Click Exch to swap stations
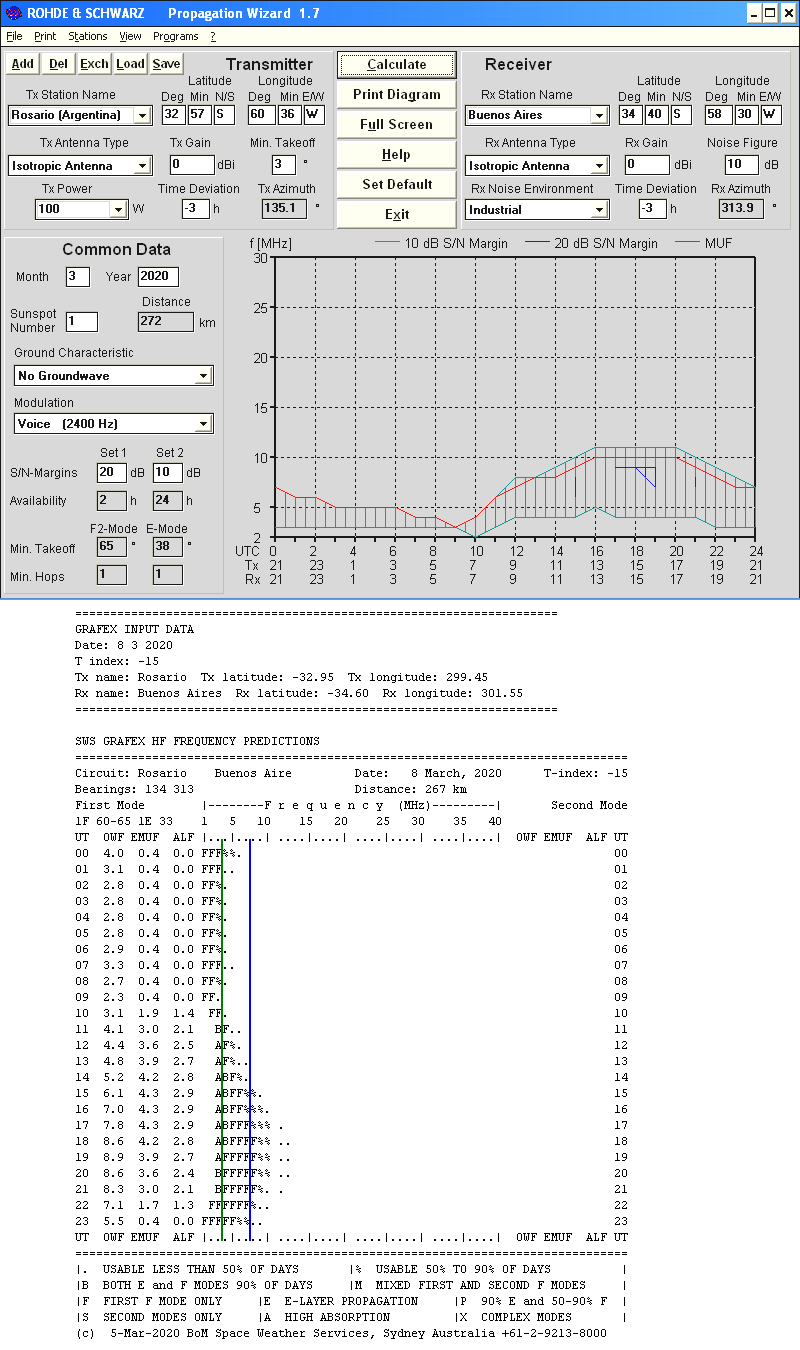 (94, 64)
